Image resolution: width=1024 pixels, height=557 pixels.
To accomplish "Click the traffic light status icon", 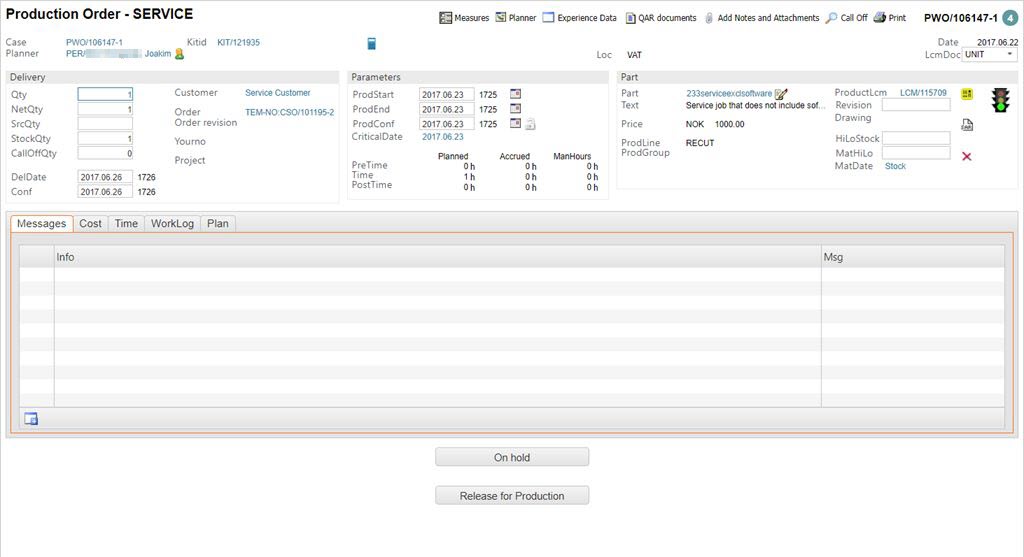I will pos(999,100).
